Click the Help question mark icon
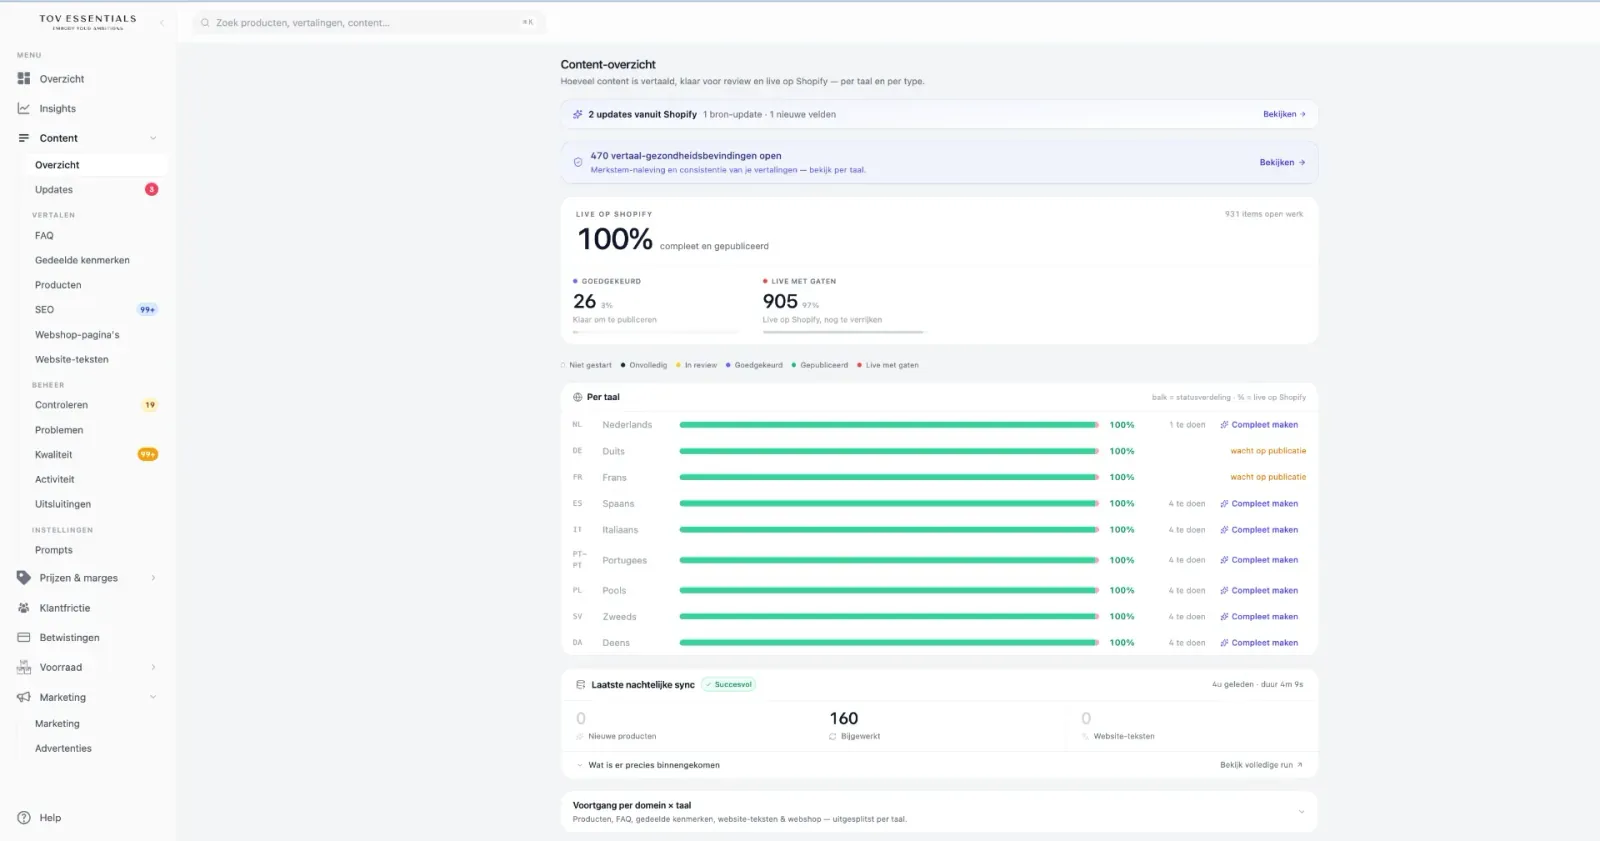The width and height of the screenshot is (1600, 841). pyautogui.click(x=24, y=817)
